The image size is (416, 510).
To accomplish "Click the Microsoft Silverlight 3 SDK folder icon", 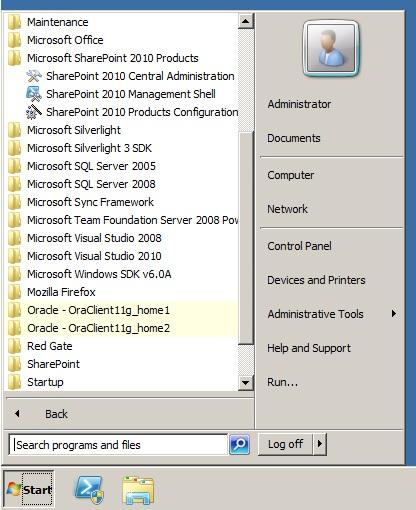I will tap(14, 148).
